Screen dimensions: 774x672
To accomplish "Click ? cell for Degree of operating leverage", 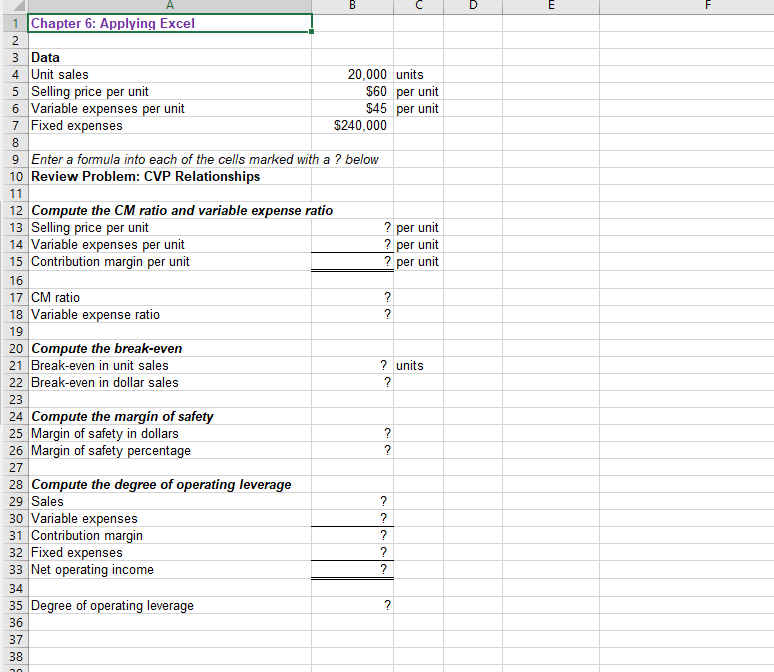I will 352,605.
